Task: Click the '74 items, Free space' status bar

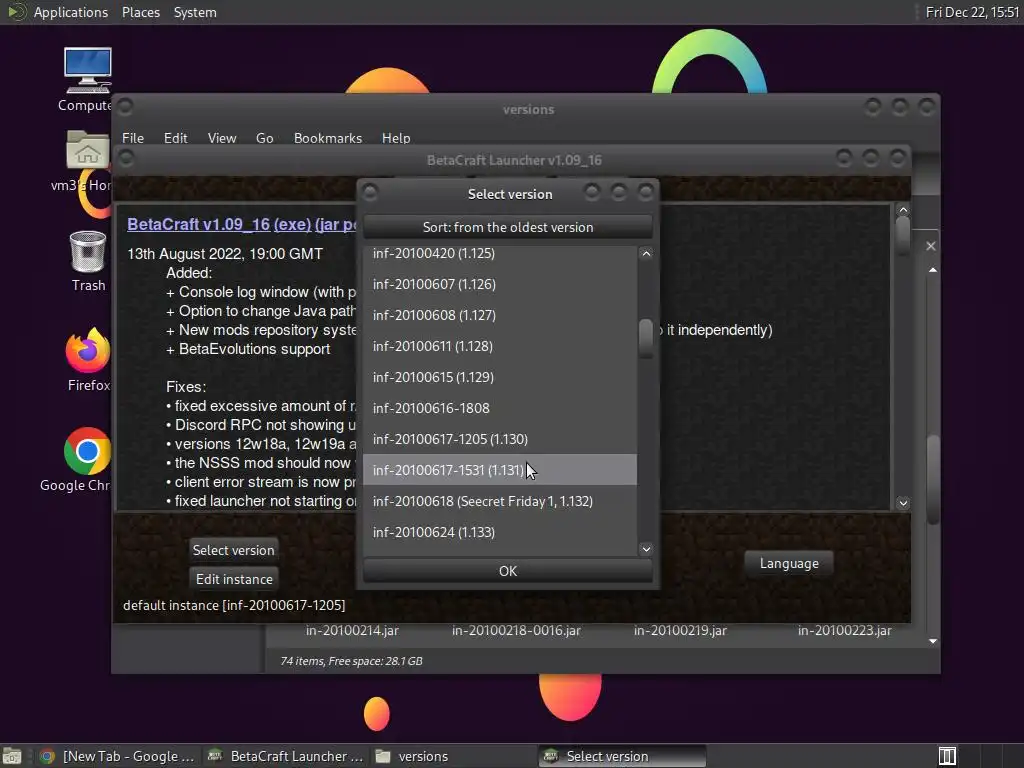Action: coord(351,661)
